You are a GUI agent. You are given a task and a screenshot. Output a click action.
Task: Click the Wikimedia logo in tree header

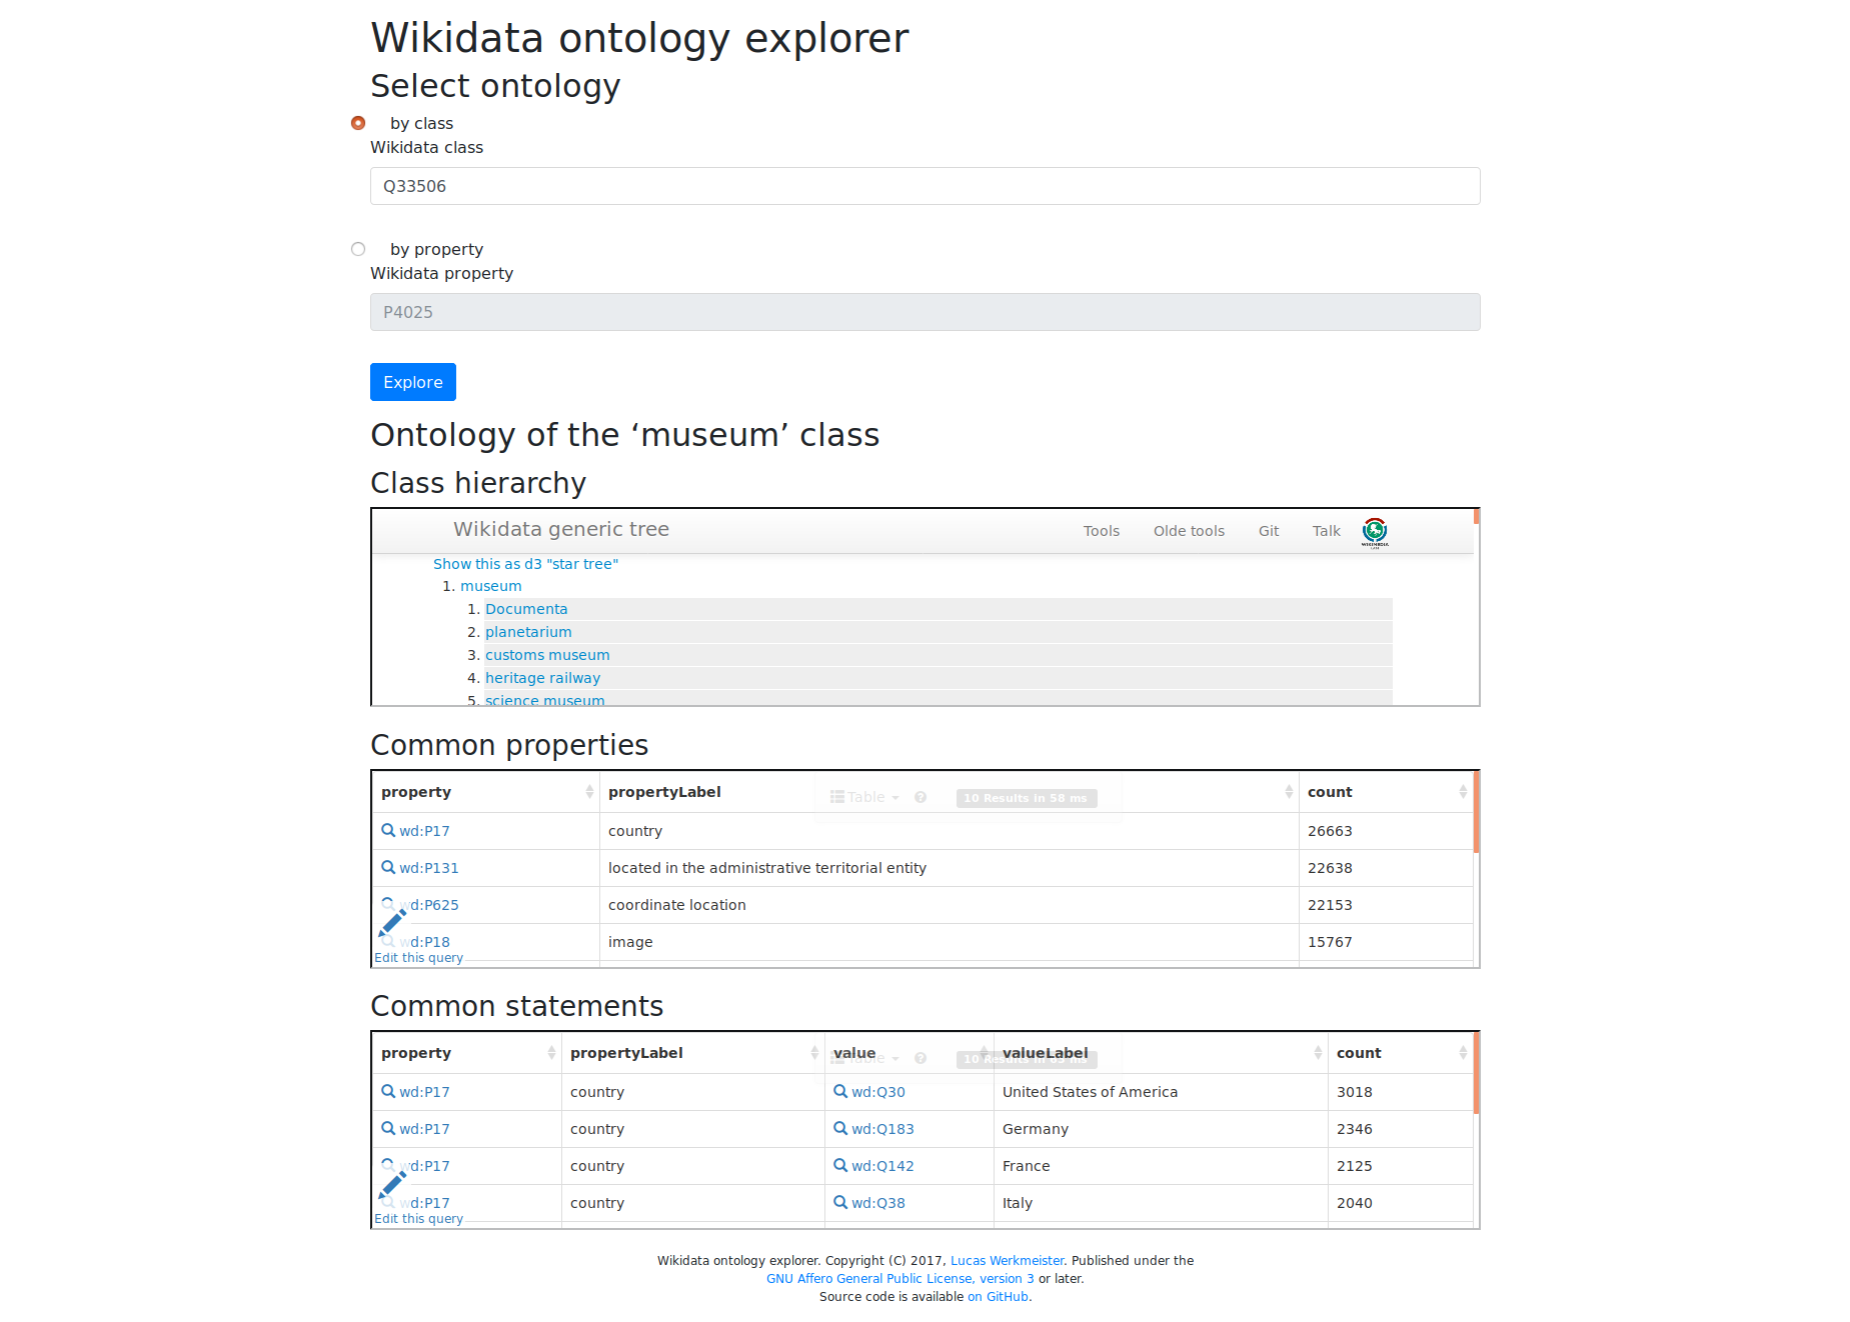pyautogui.click(x=1375, y=532)
